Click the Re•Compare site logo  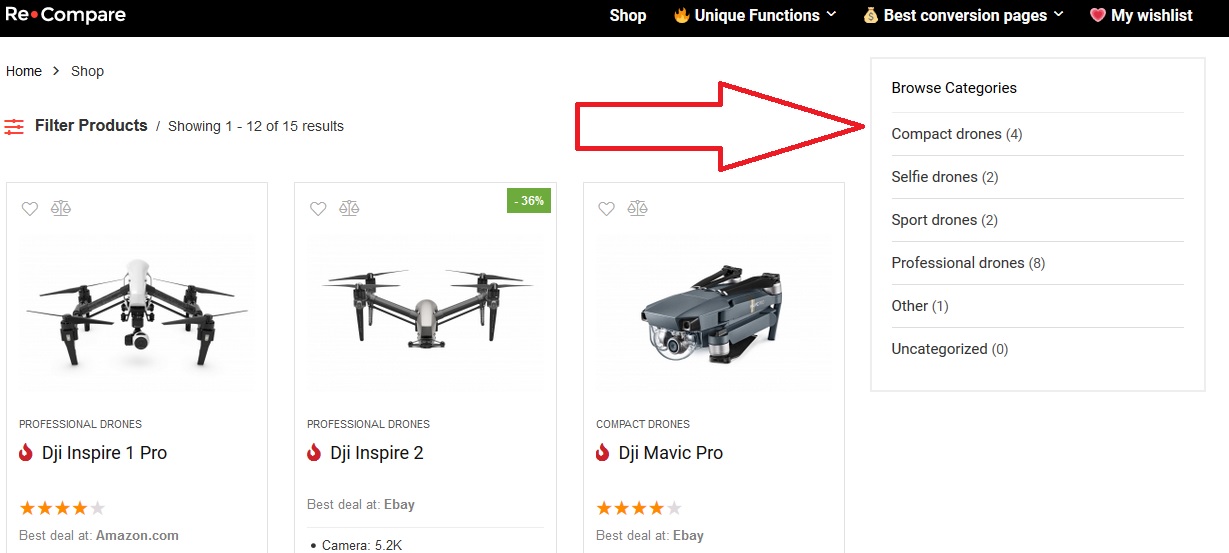66,15
